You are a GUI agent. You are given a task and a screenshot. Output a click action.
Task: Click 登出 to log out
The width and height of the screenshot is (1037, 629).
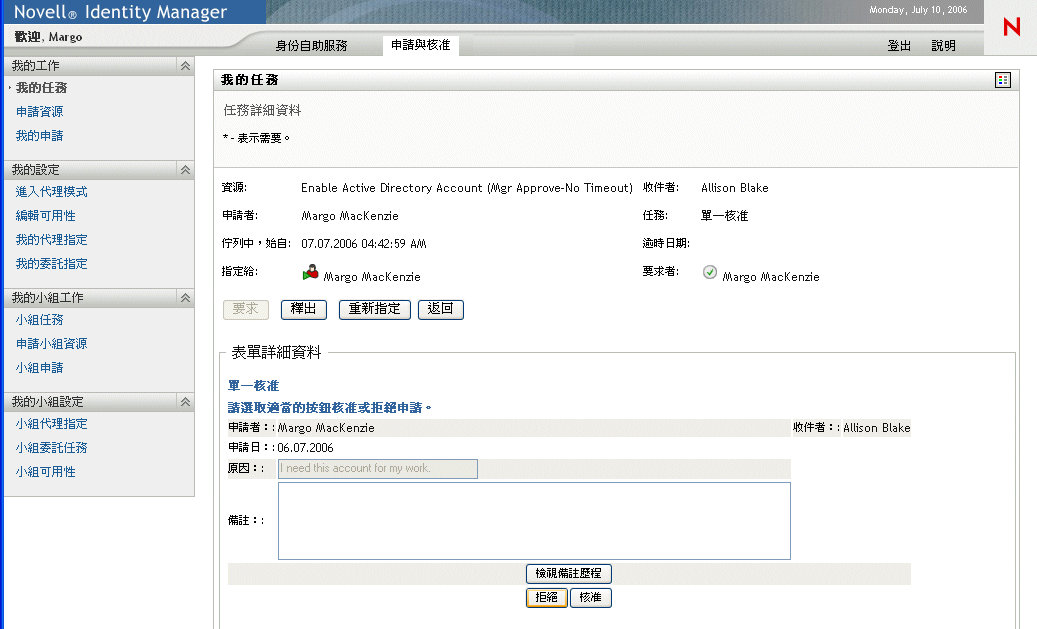tap(899, 46)
